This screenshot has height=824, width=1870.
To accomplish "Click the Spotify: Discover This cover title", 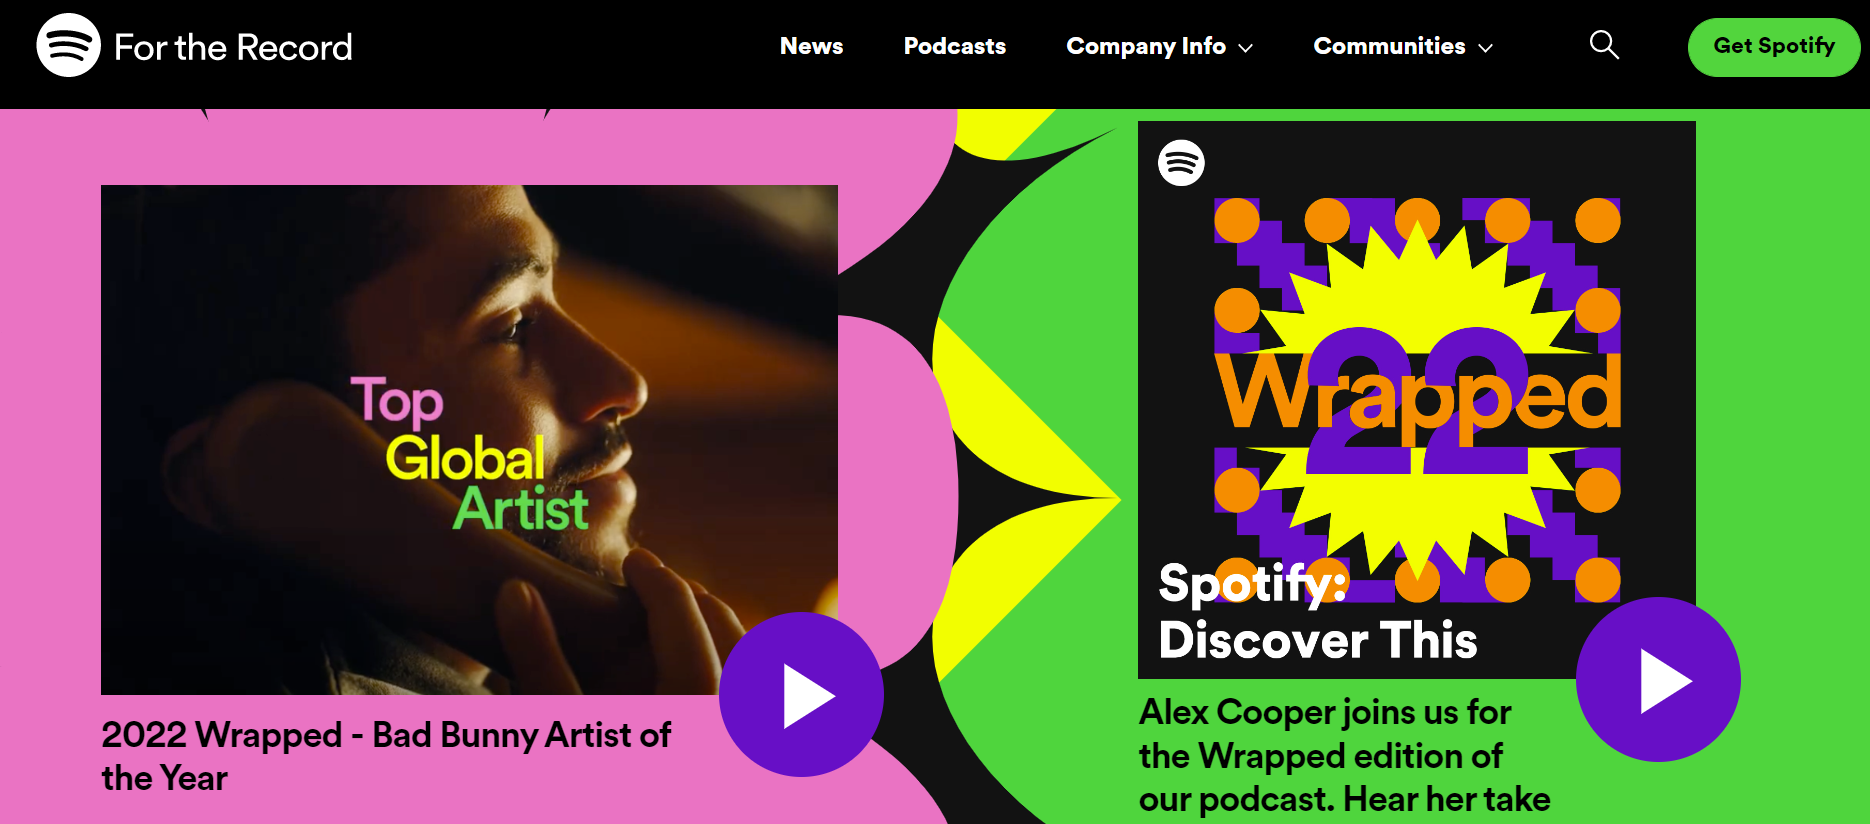I will pyautogui.click(x=1317, y=611).
